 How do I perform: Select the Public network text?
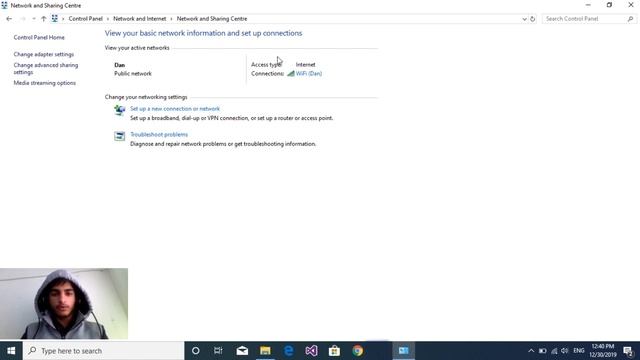pos(133,73)
